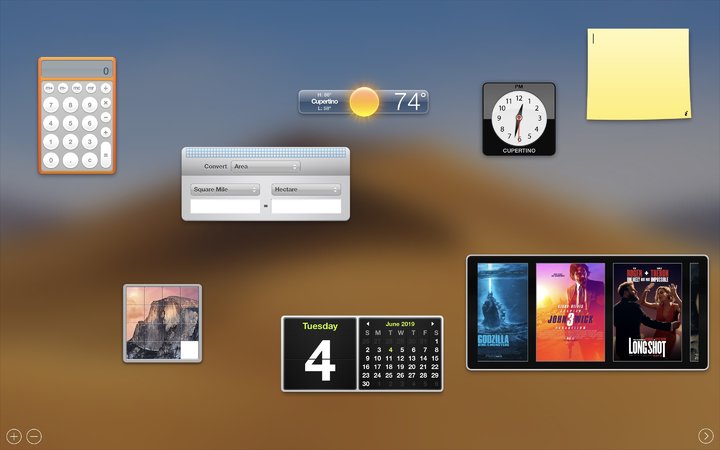This screenshot has height=450, width=720.
Task: Click the equals key on the calculator
Action: coord(106,155)
